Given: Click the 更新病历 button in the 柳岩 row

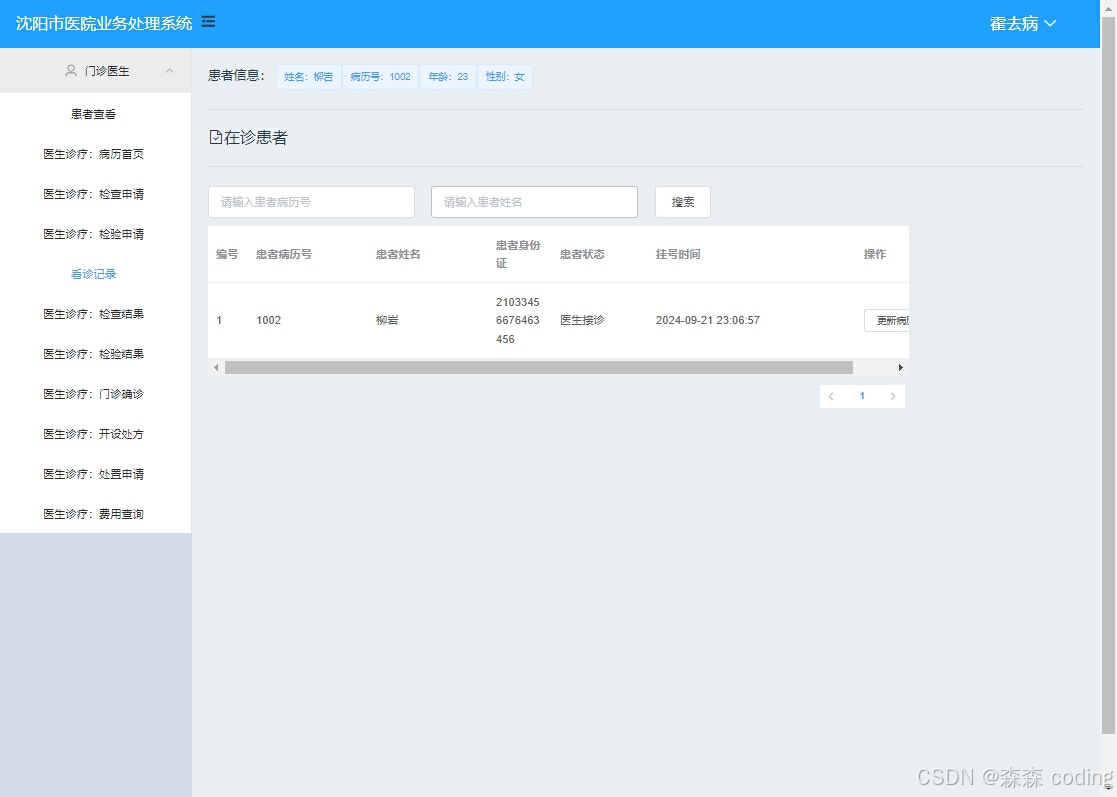Looking at the screenshot, I should [887, 321].
